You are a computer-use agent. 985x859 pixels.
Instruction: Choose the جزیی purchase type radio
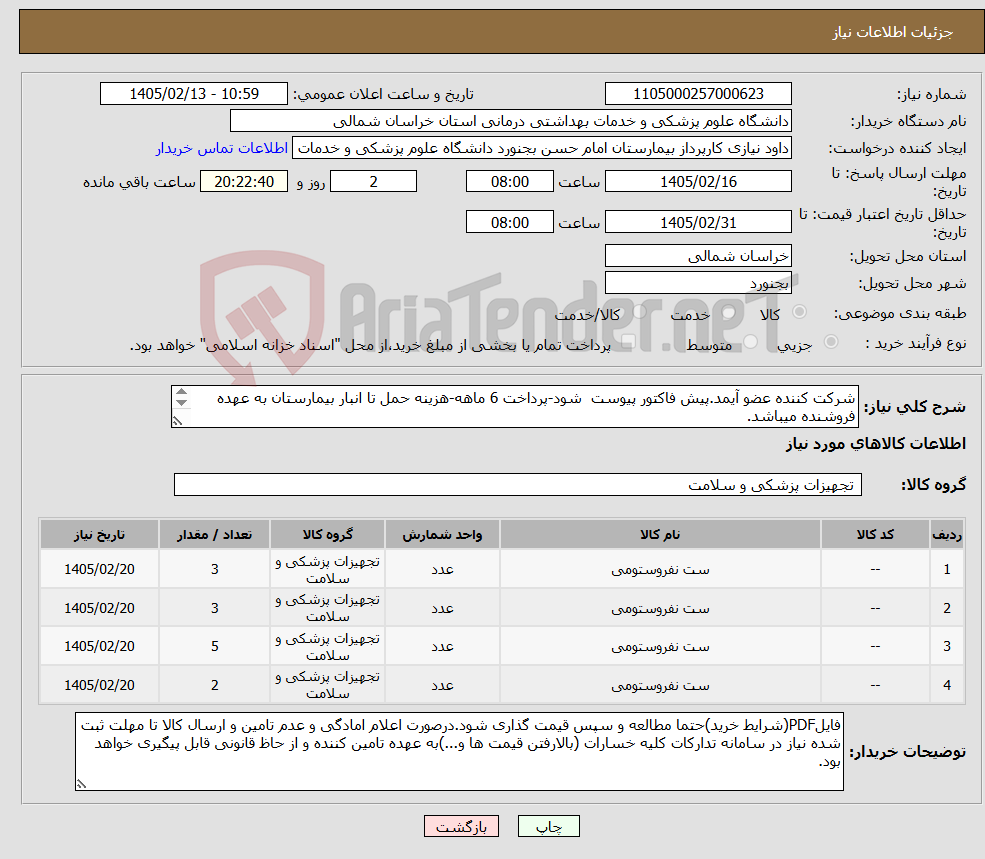[x=831, y=342]
